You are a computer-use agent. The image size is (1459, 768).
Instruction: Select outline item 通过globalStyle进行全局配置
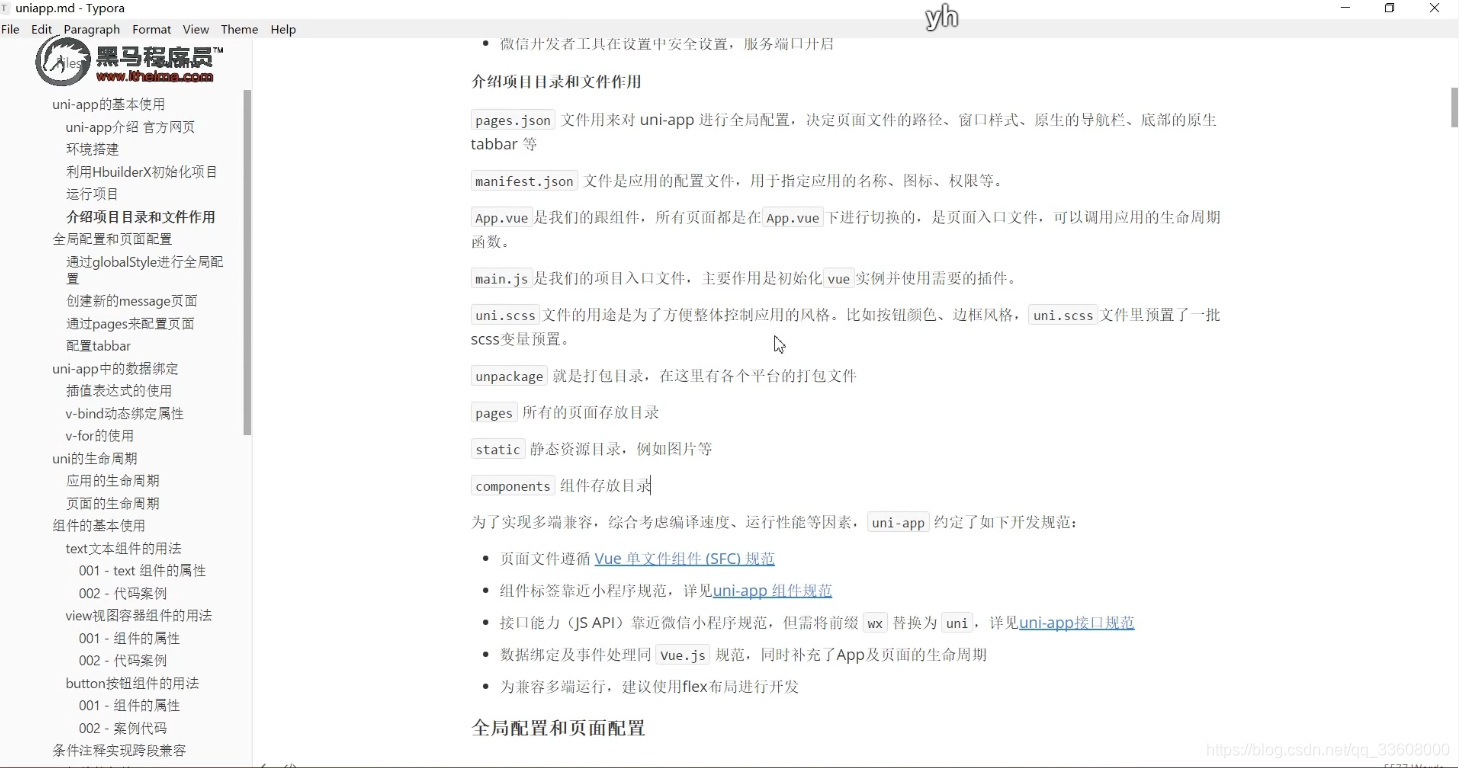145,270
